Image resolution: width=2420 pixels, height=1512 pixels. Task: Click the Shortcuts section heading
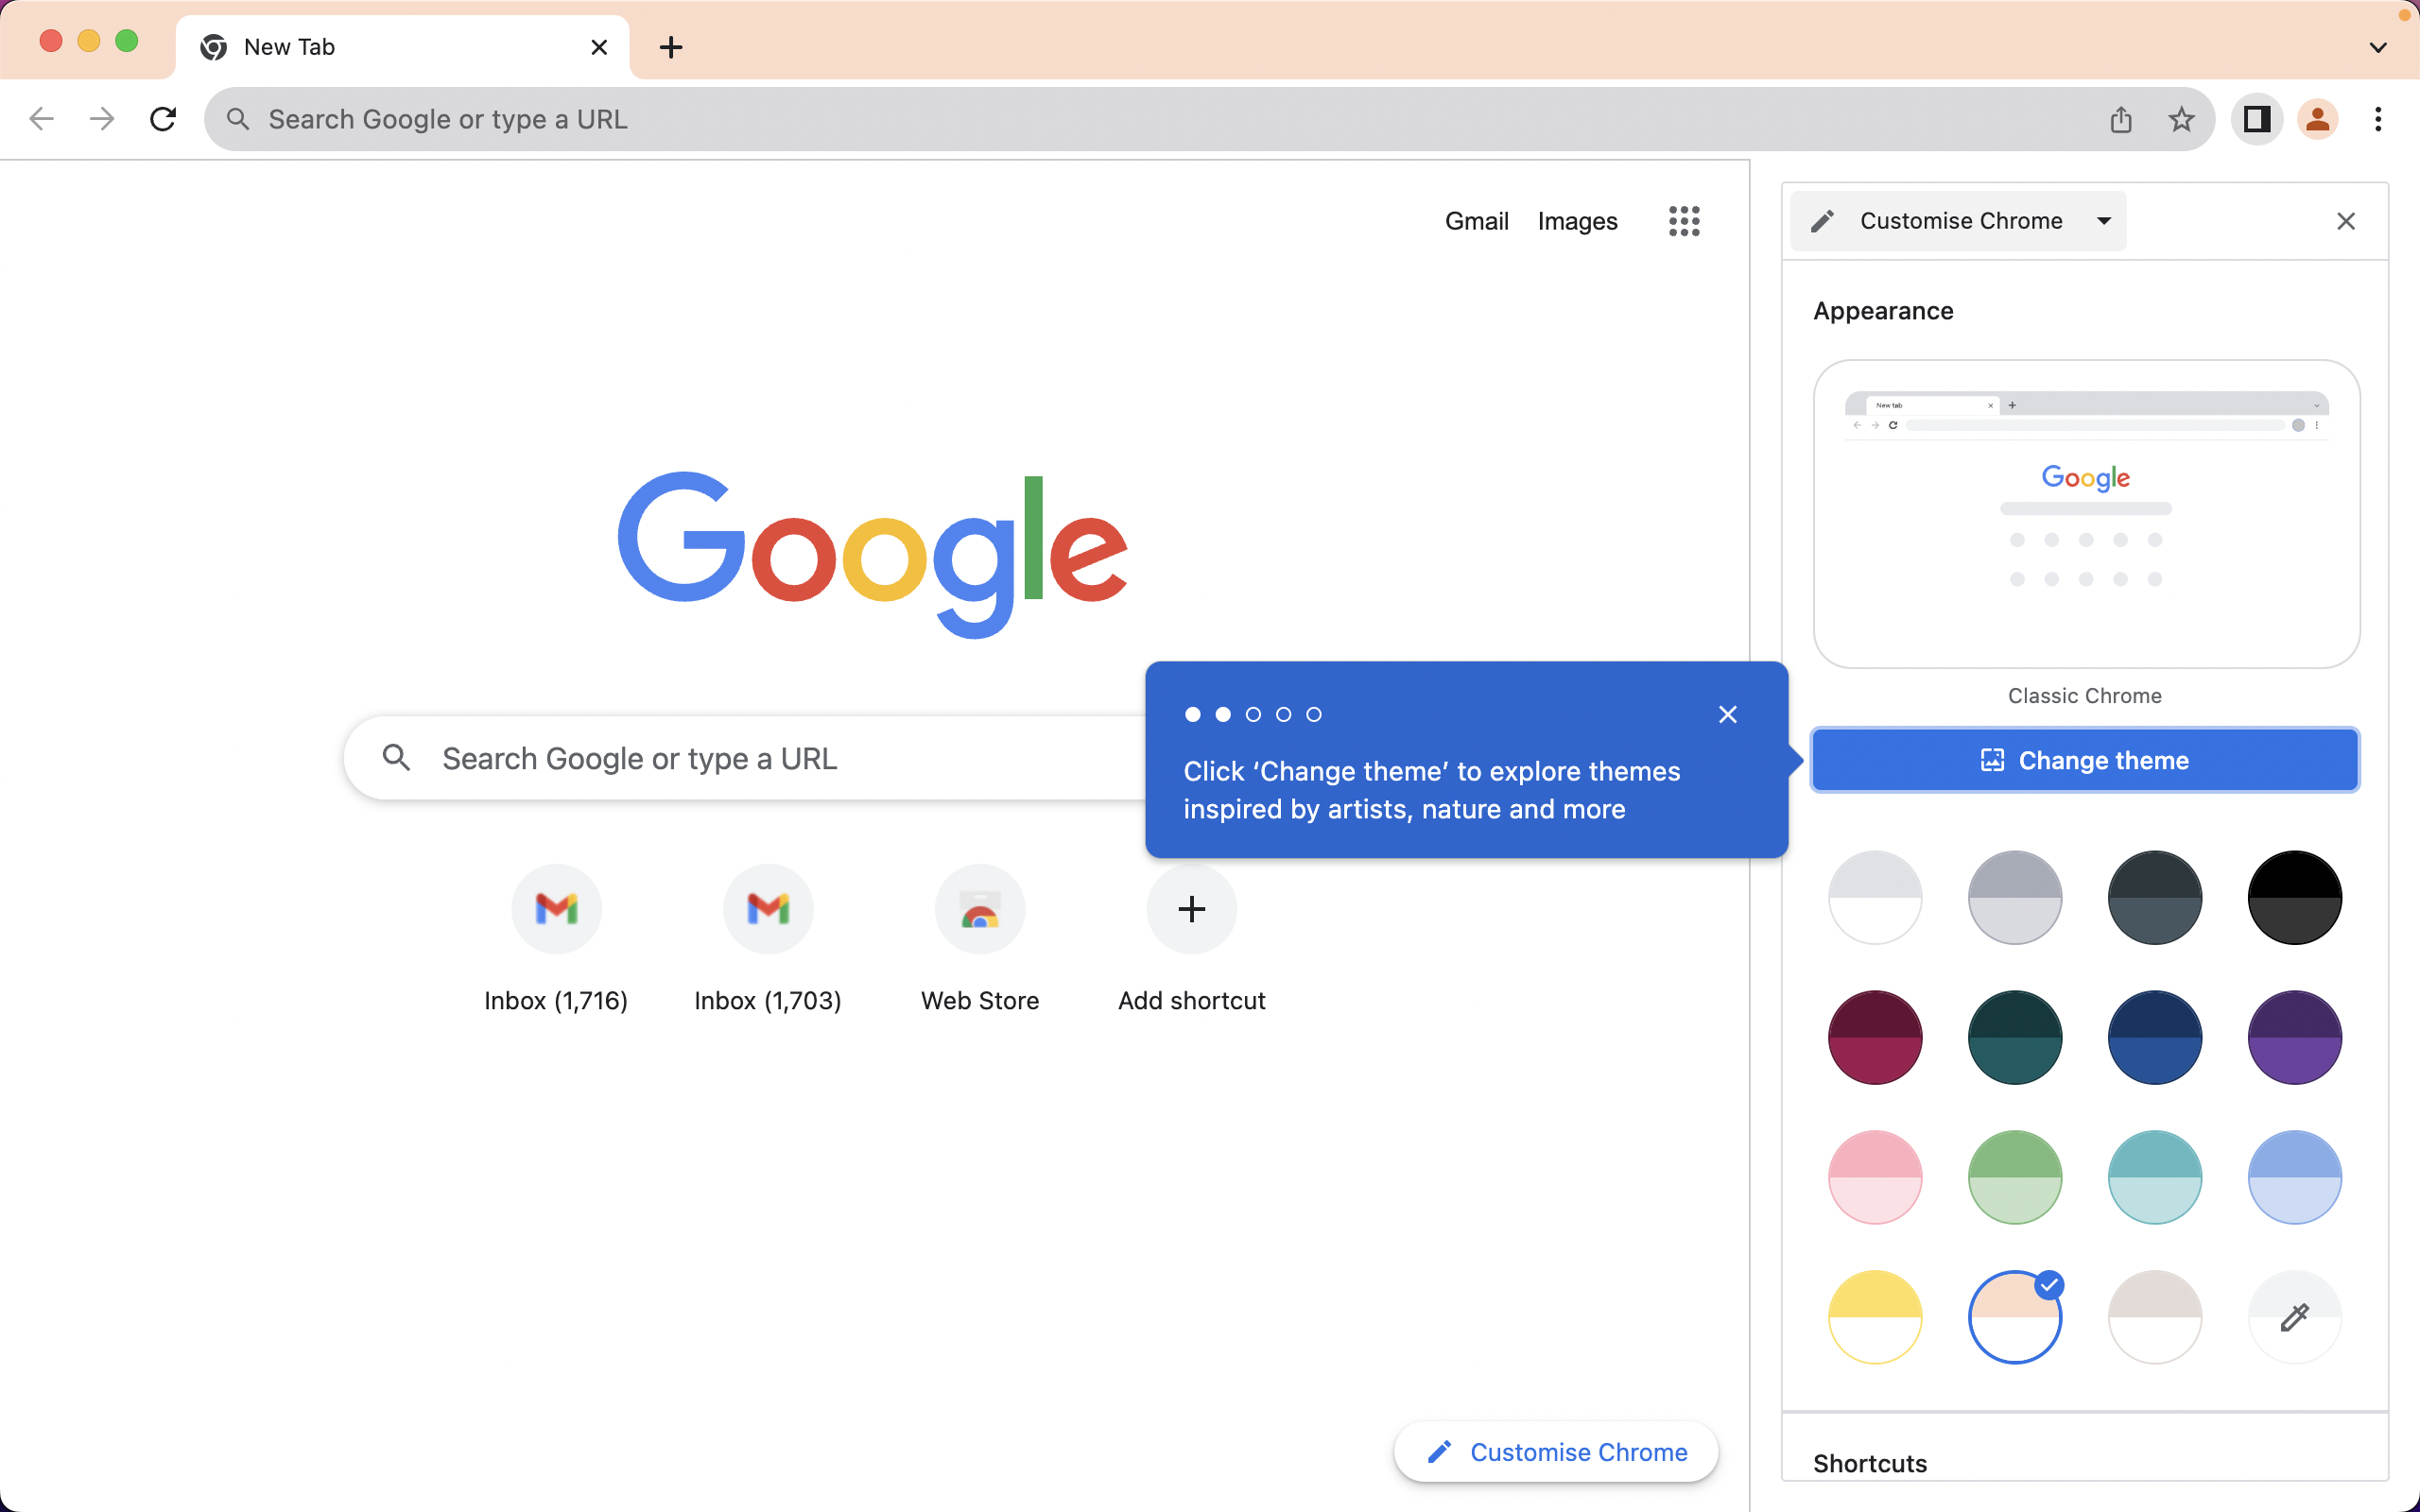point(1870,1463)
